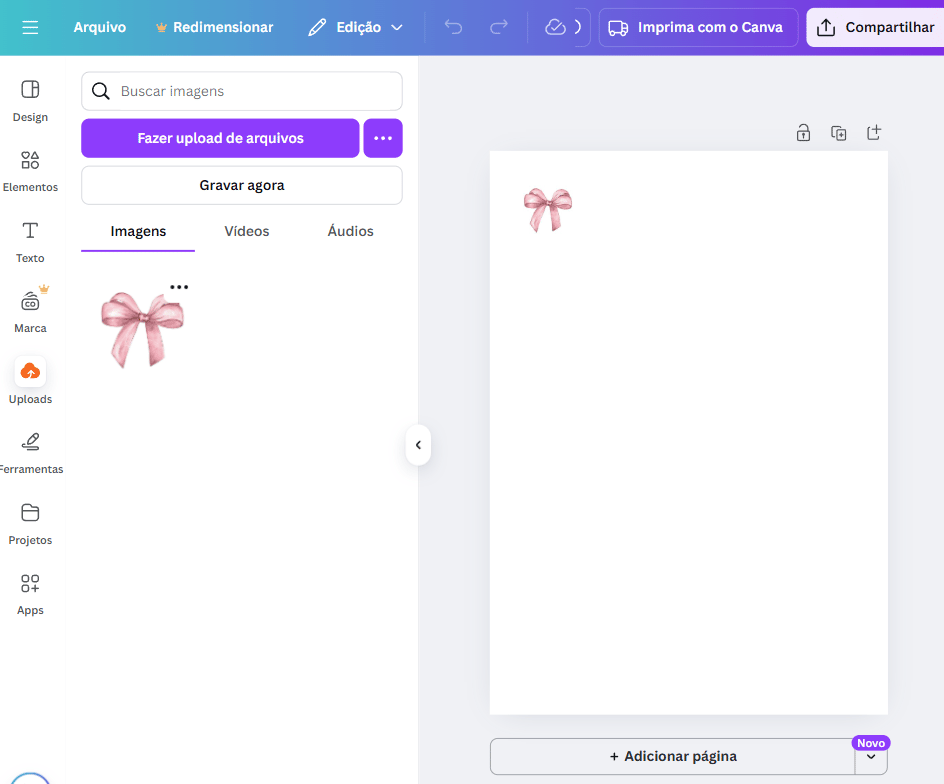Click Redimensionar option
The image size is (944, 784).
(x=215, y=28)
